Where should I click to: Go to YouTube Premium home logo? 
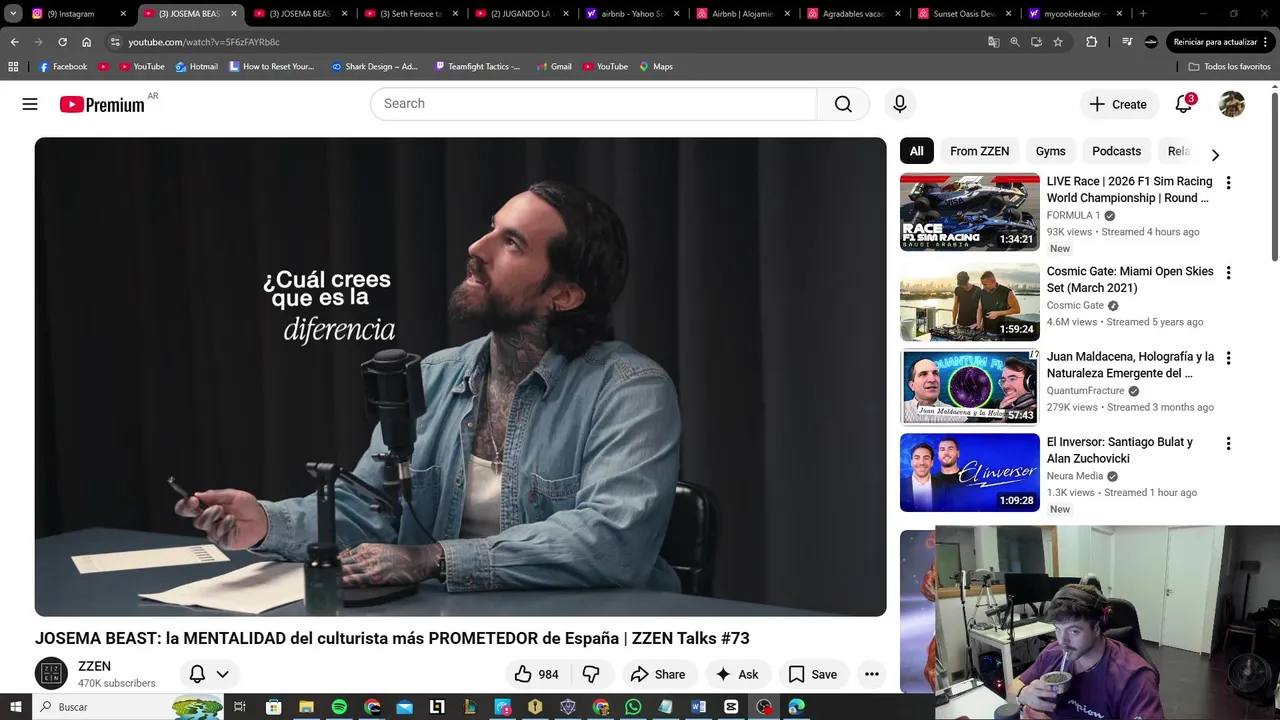point(102,104)
